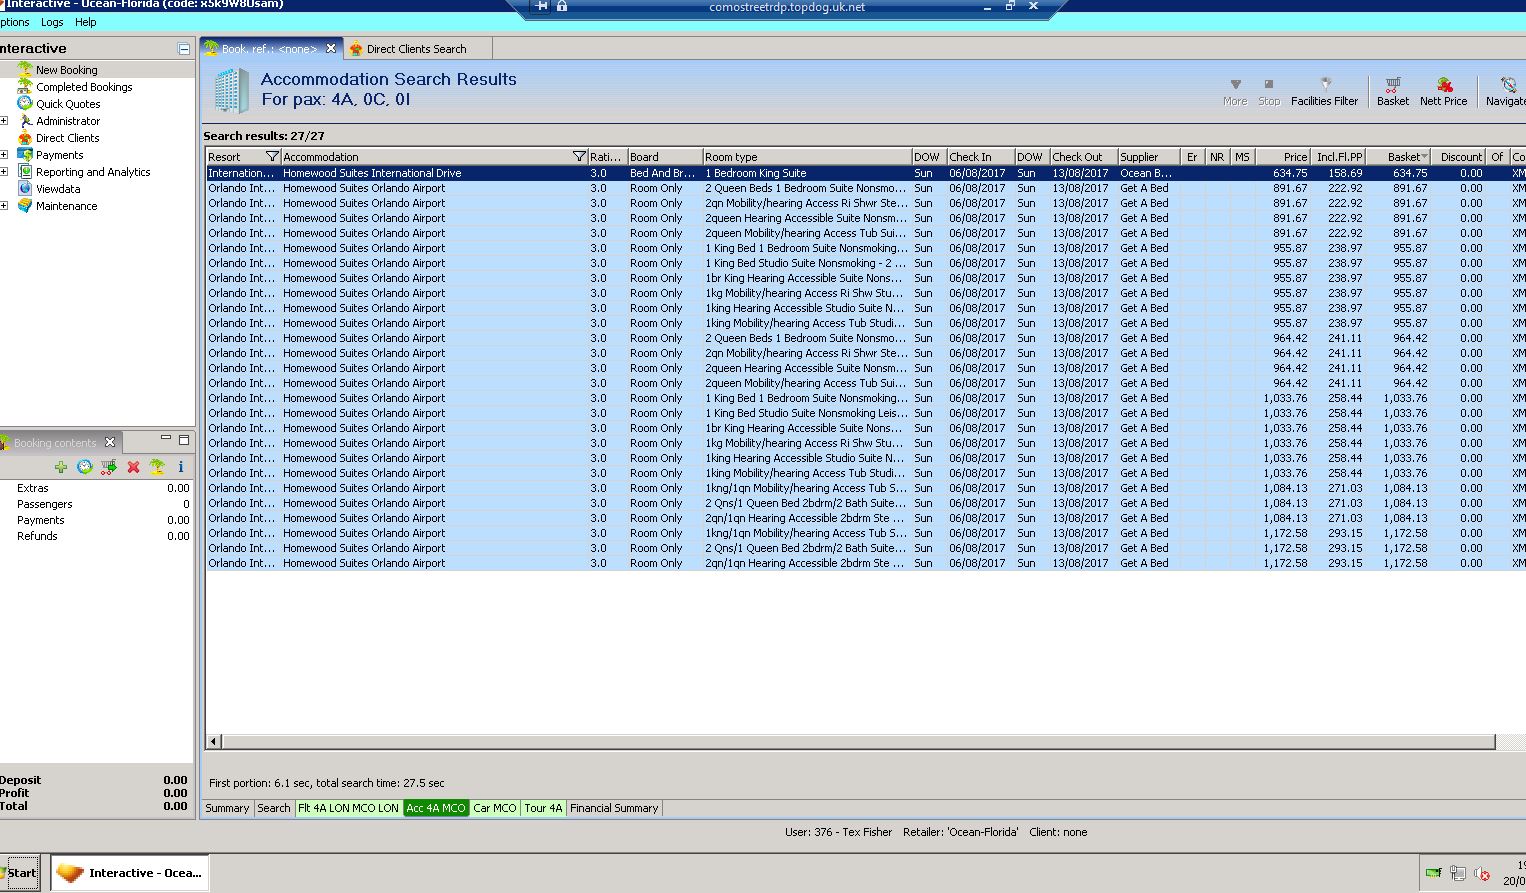Click the Basket cart toolbar icon

point(1393,91)
